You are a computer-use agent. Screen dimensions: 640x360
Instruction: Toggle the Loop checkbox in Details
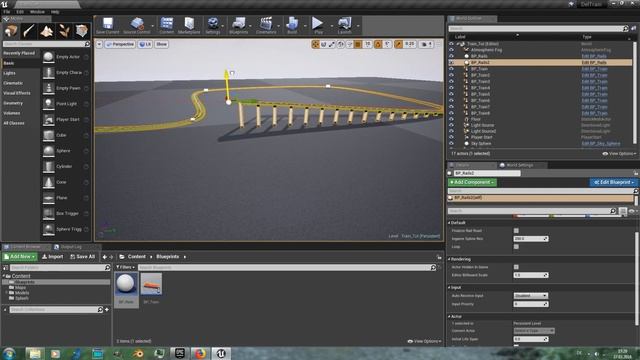516,247
